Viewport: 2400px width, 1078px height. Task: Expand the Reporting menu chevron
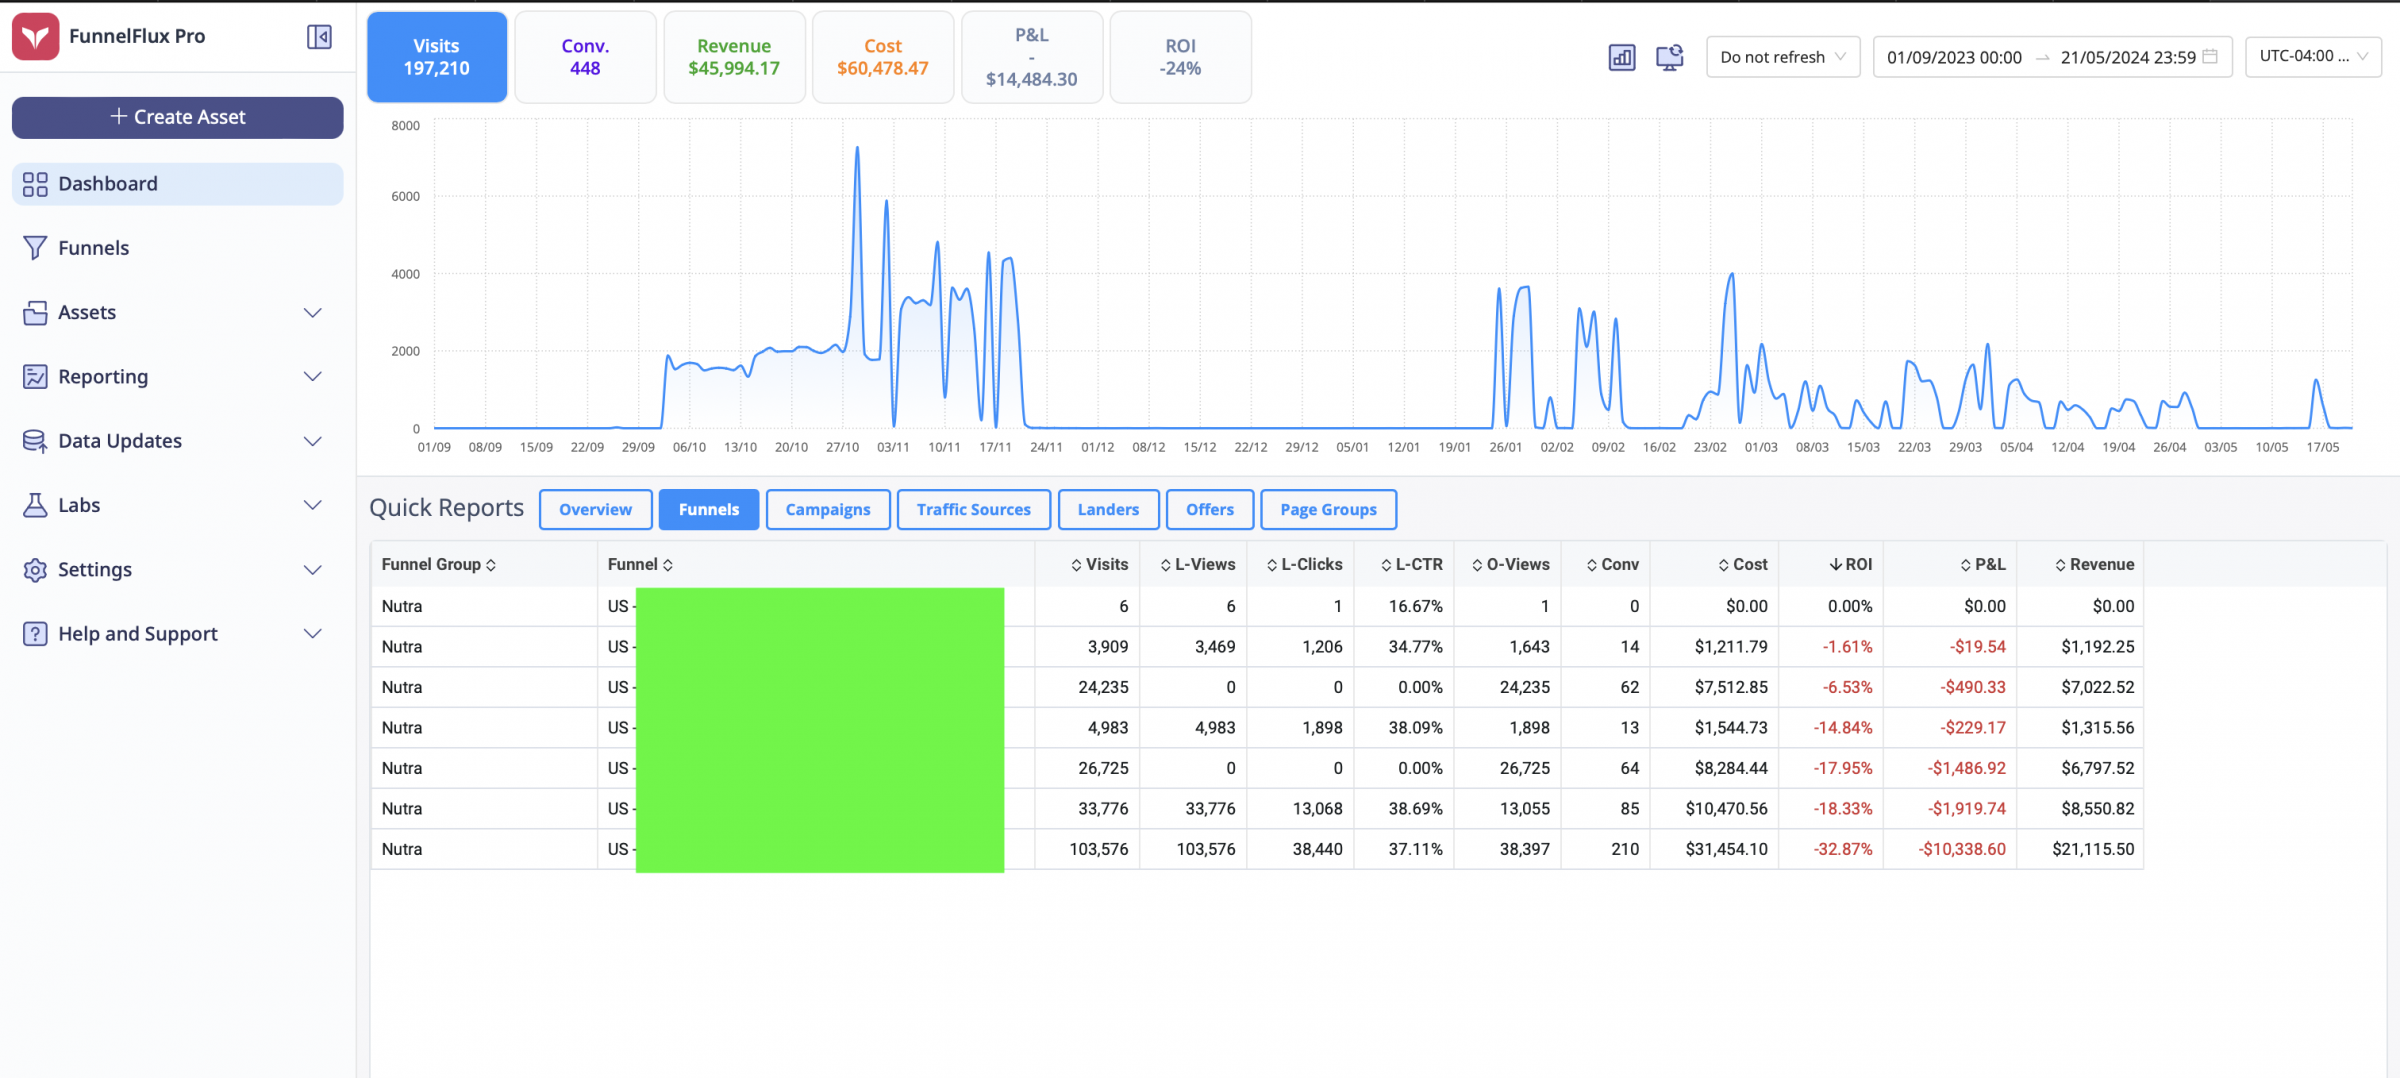pos(312,377)
